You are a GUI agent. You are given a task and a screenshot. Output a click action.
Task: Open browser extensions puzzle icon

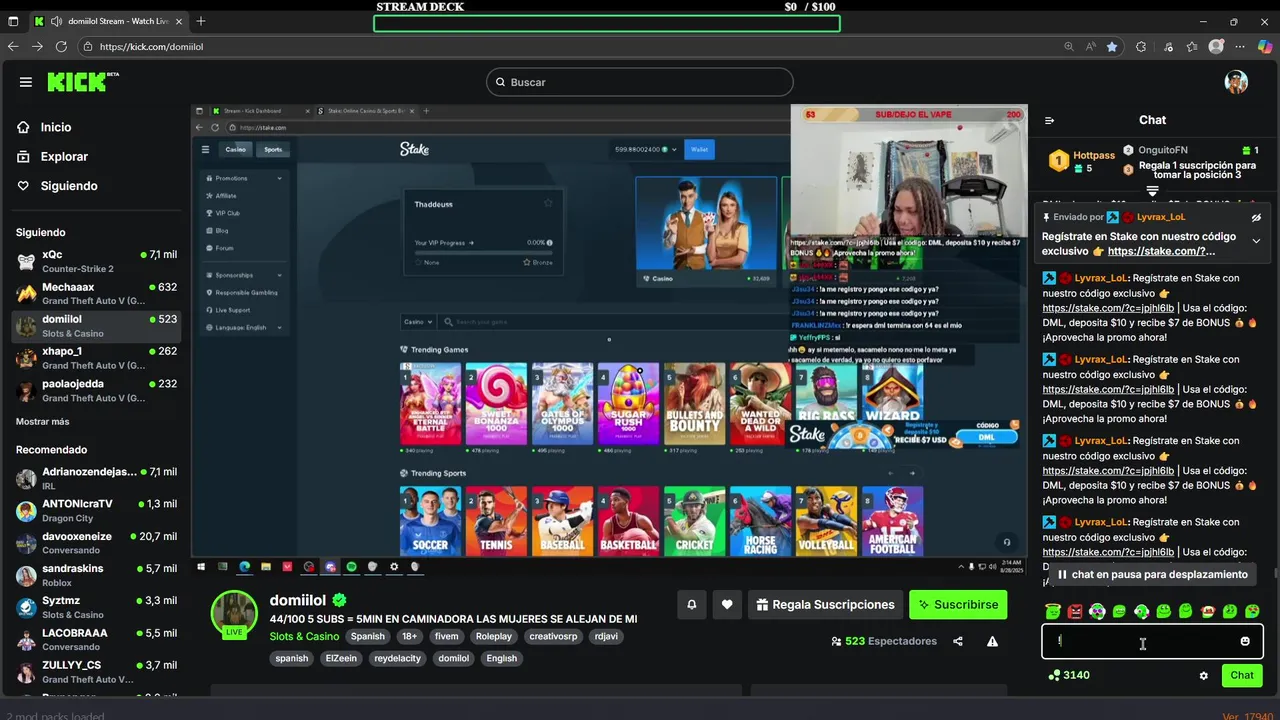[x=1141, y=46]
